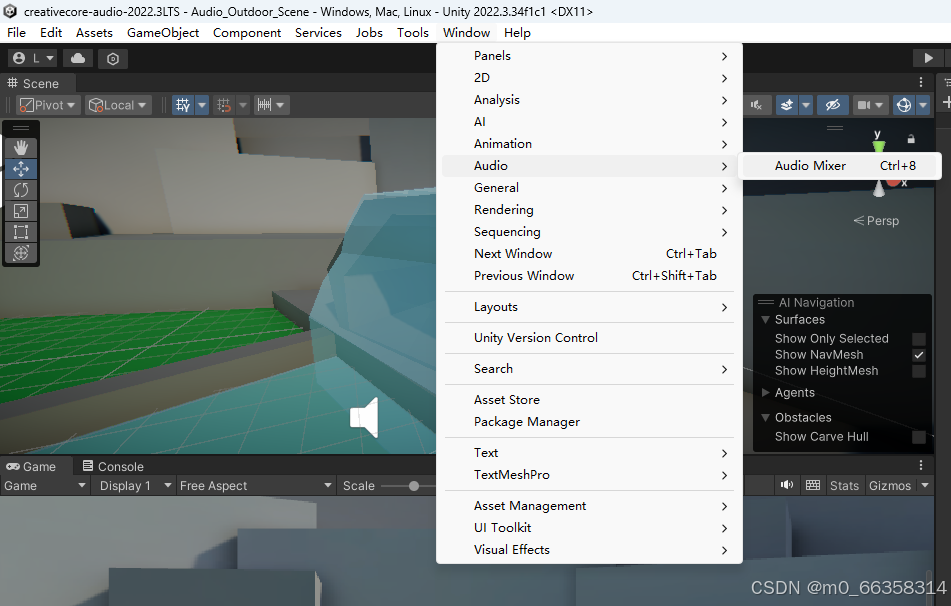Select the Hand view tool
Viewport: 951px width, 606px height.
tap(21, 147)
